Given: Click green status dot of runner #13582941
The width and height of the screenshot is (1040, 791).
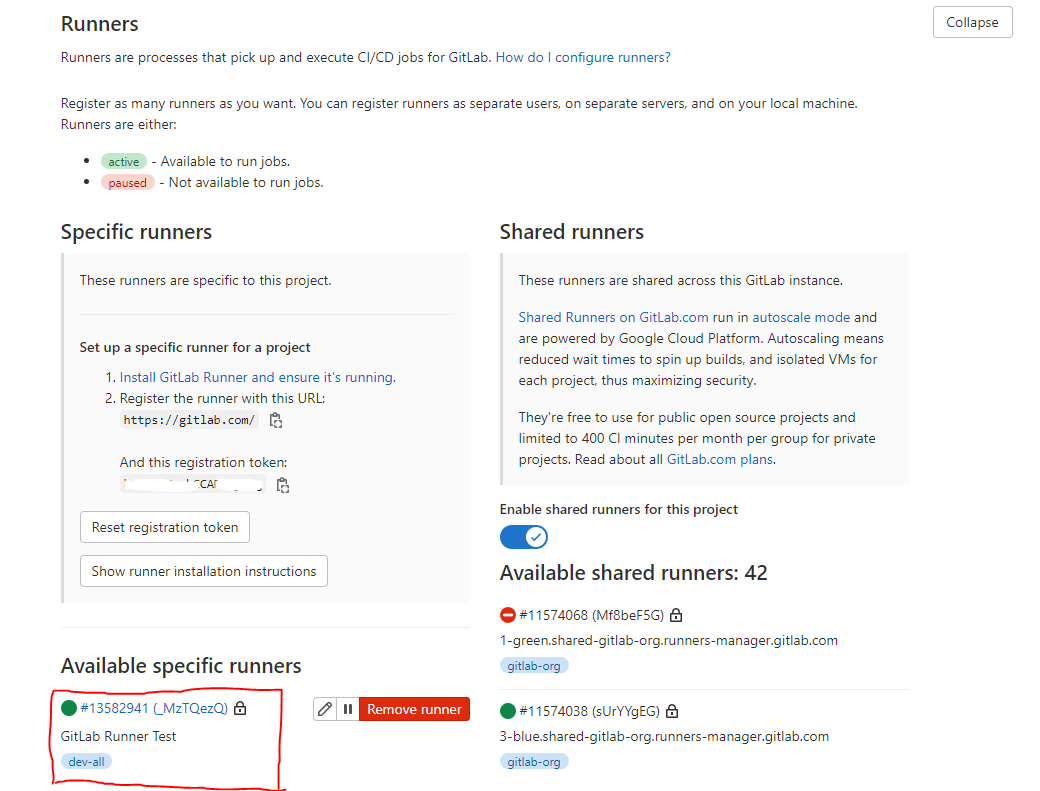Looking at the screenshot, I should tap(68, 708).
